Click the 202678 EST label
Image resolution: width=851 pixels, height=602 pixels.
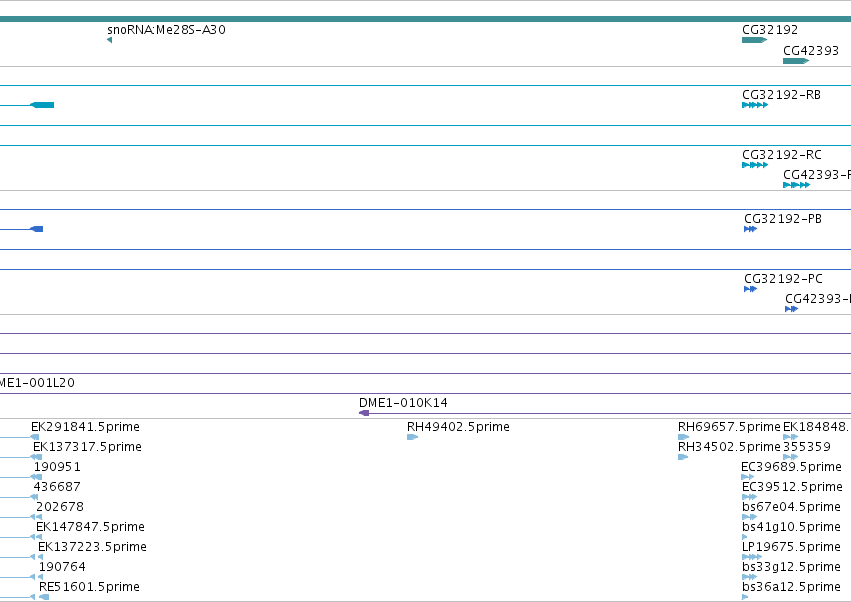(x=60, y=507)
